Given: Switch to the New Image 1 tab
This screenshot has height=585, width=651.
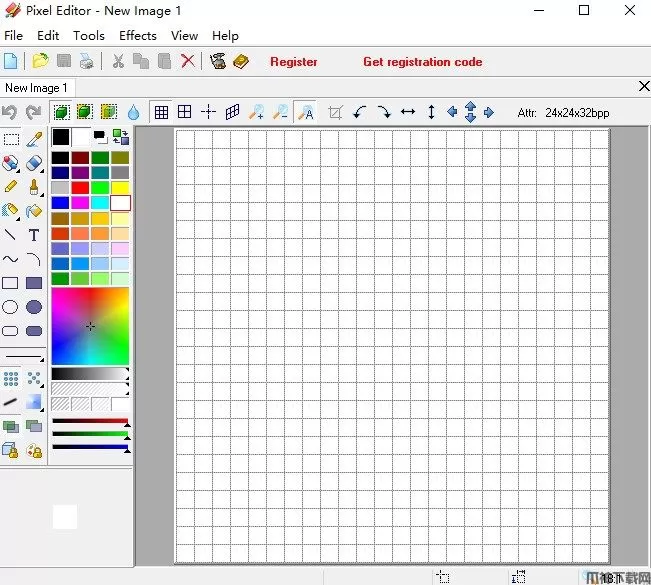Looking at the screenshot, I should click(x=36, y=88).
